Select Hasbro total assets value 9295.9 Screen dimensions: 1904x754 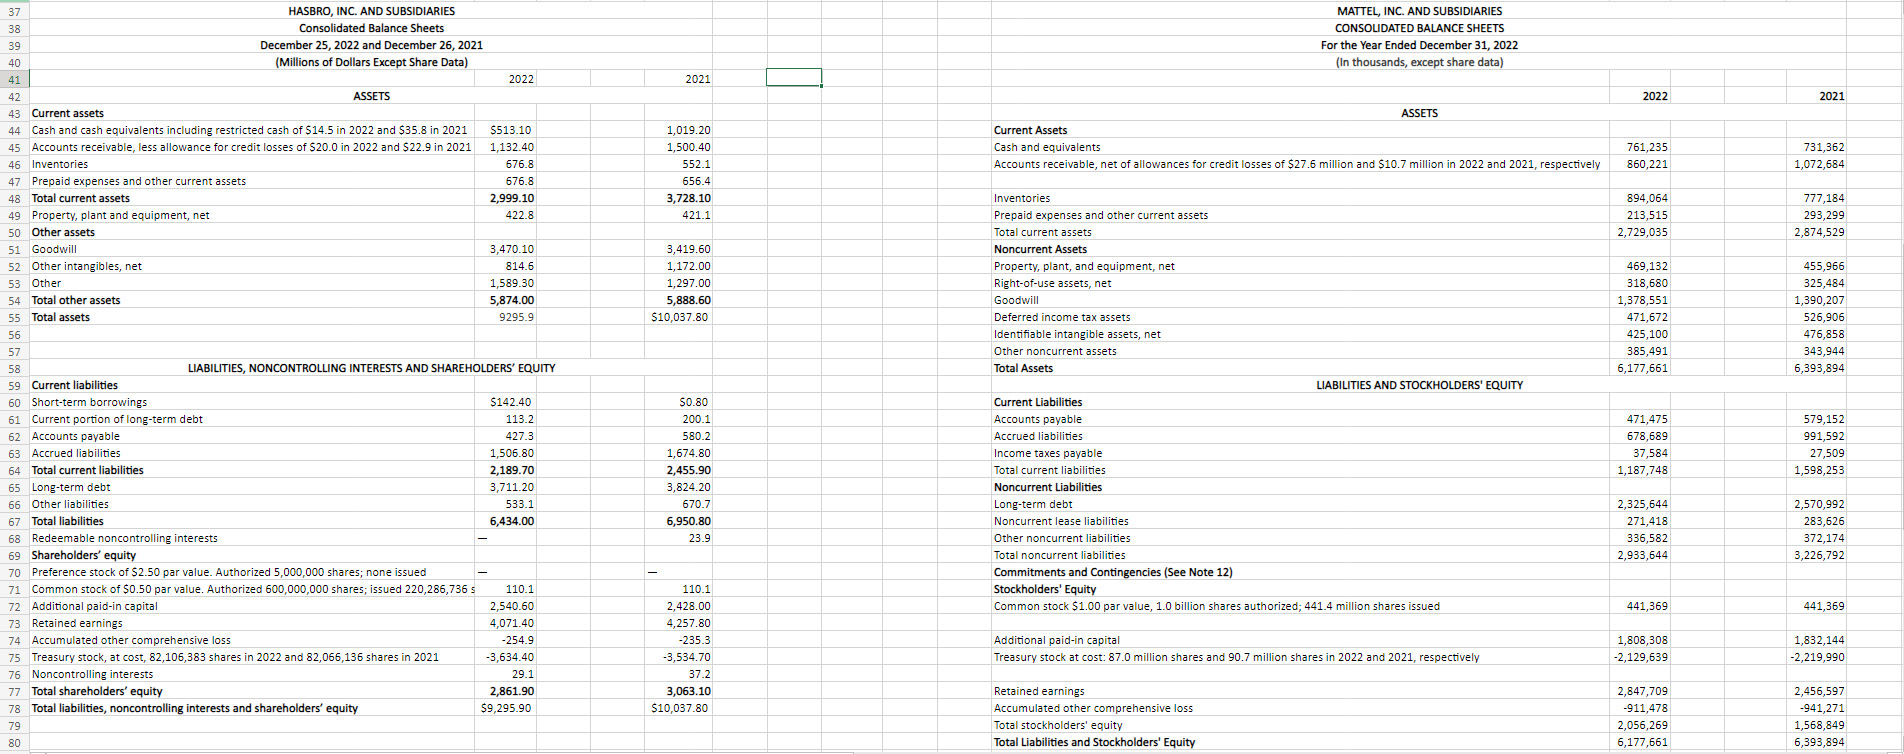point(516,317)
